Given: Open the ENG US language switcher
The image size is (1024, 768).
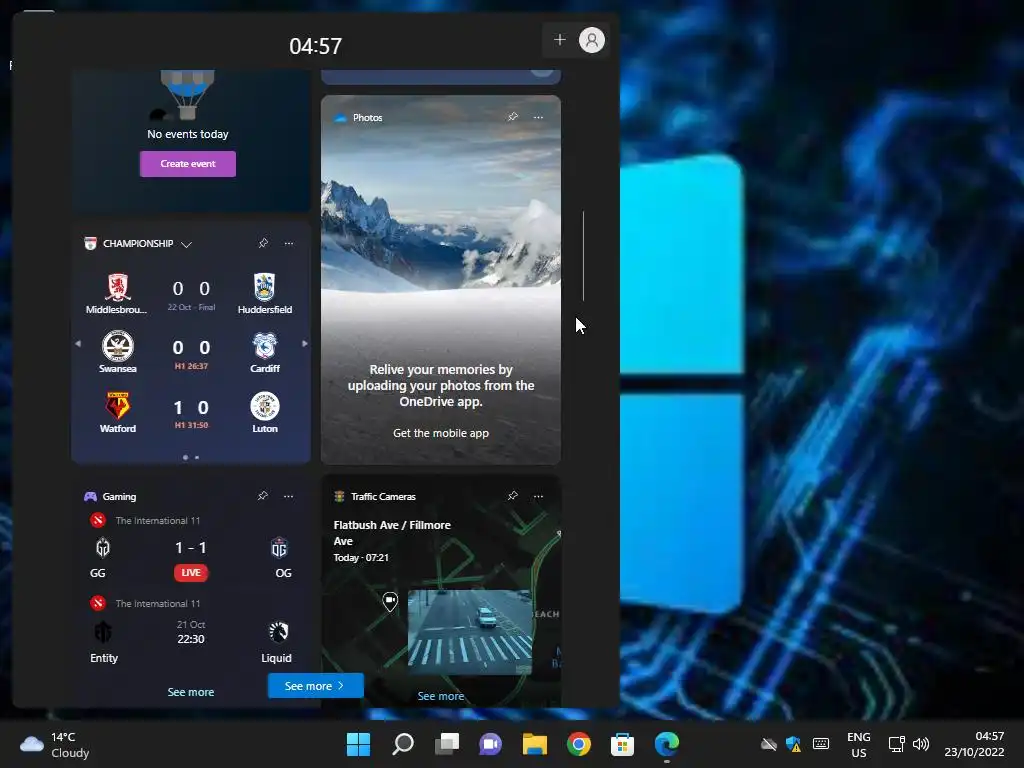Looking at the screenshot, I should 859,744.
